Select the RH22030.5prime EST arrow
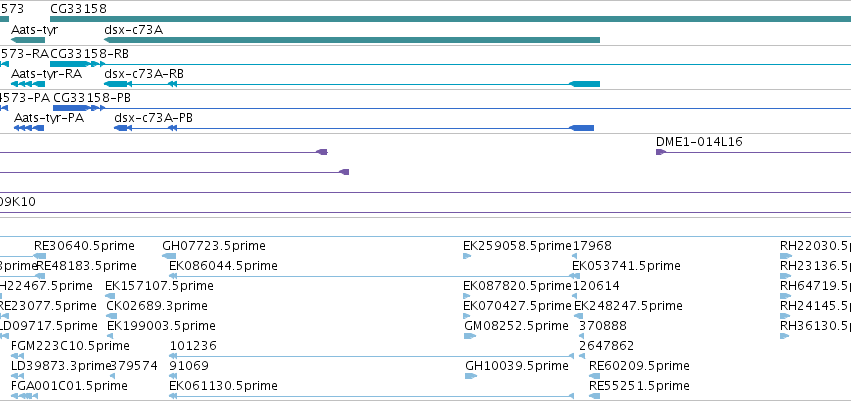Viewport: 851px width, 401px height. click(x=785, y=256)
